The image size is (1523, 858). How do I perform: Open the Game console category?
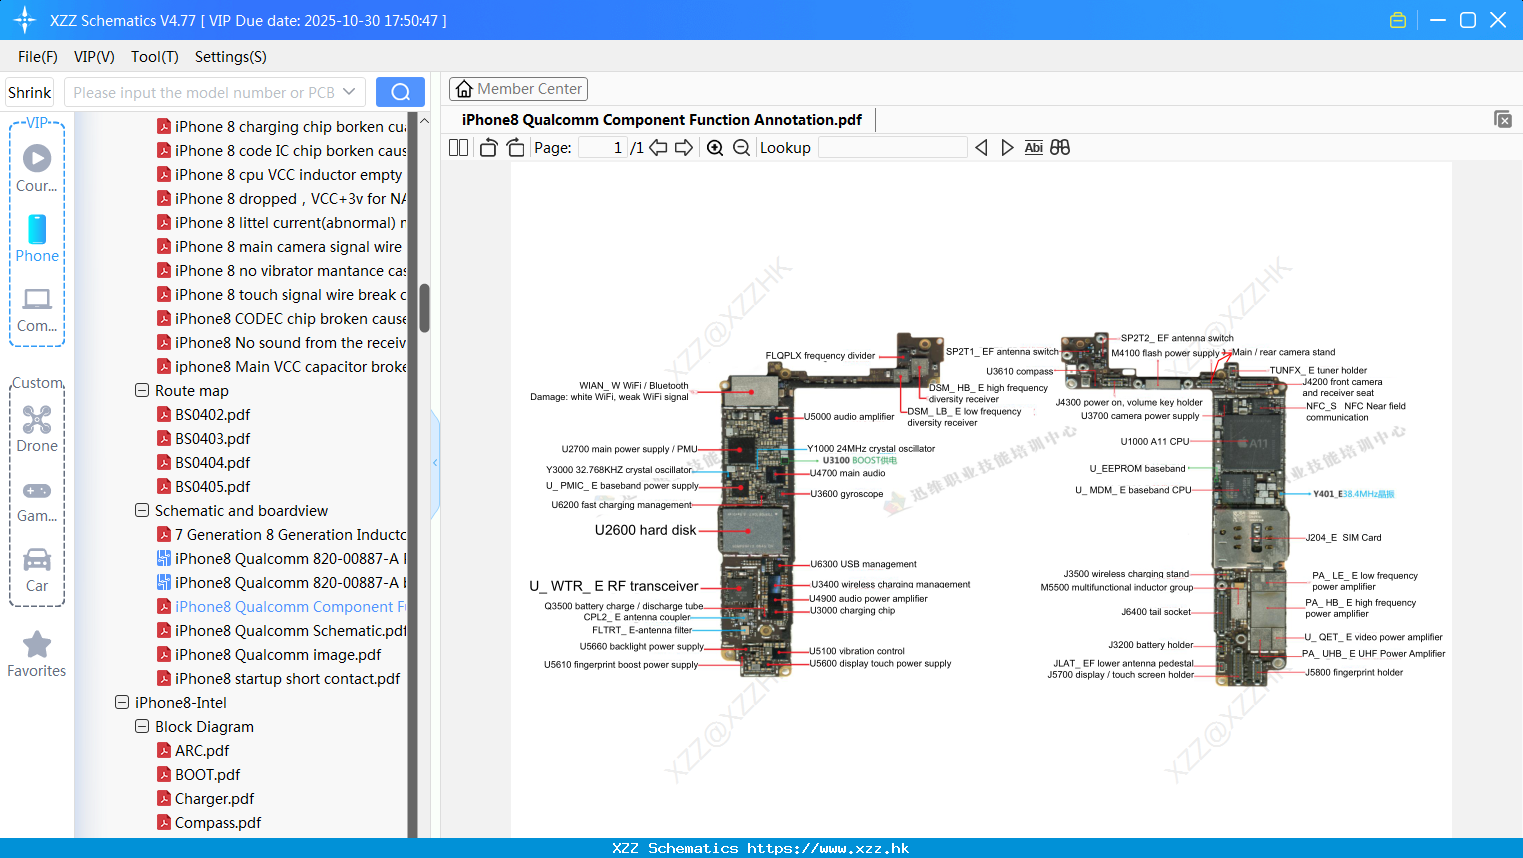pos(37,500)
